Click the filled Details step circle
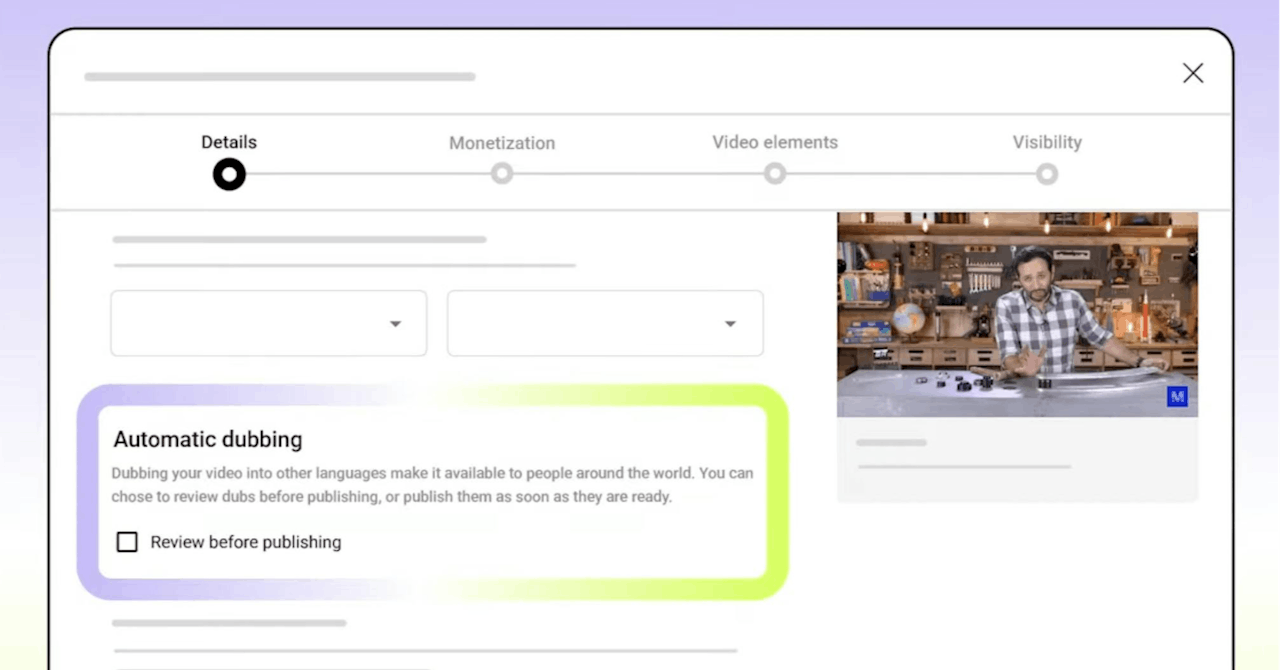 coord(229,175)
